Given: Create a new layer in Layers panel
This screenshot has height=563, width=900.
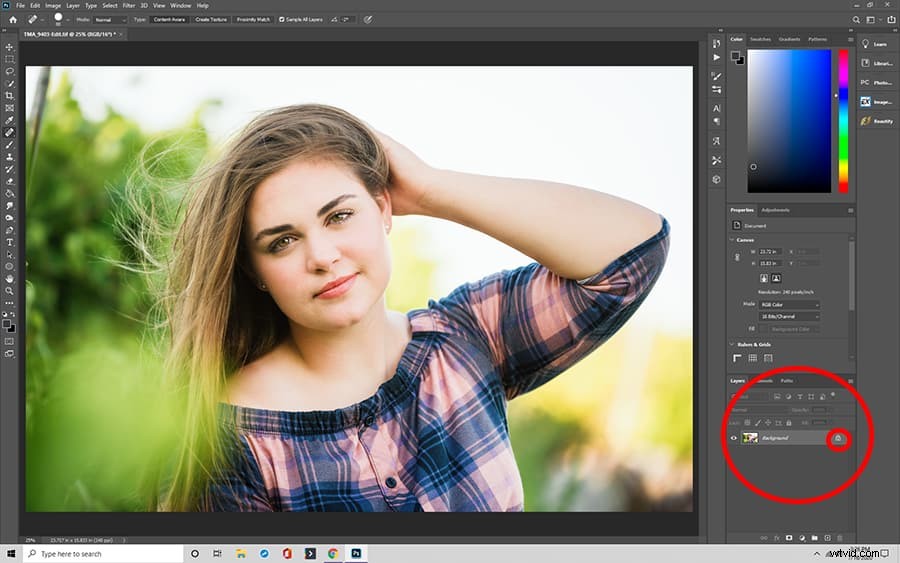Looking at the screenshot, I should pyautogui.click(x=827, y=538).
